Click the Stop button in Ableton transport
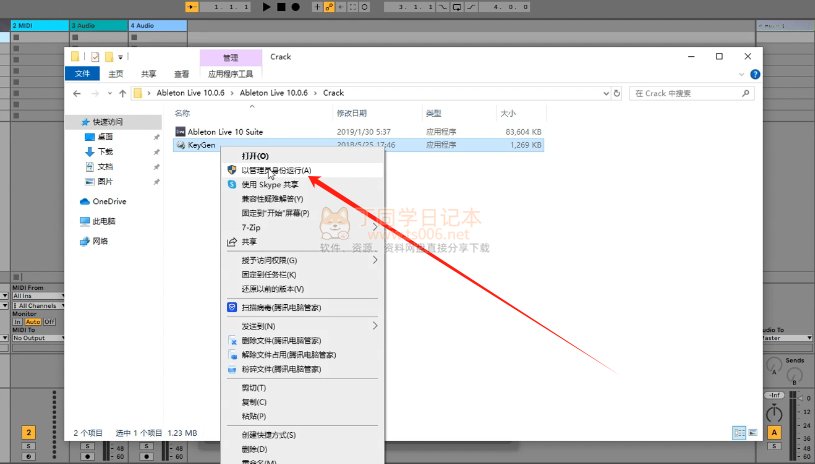 point(280,7)
